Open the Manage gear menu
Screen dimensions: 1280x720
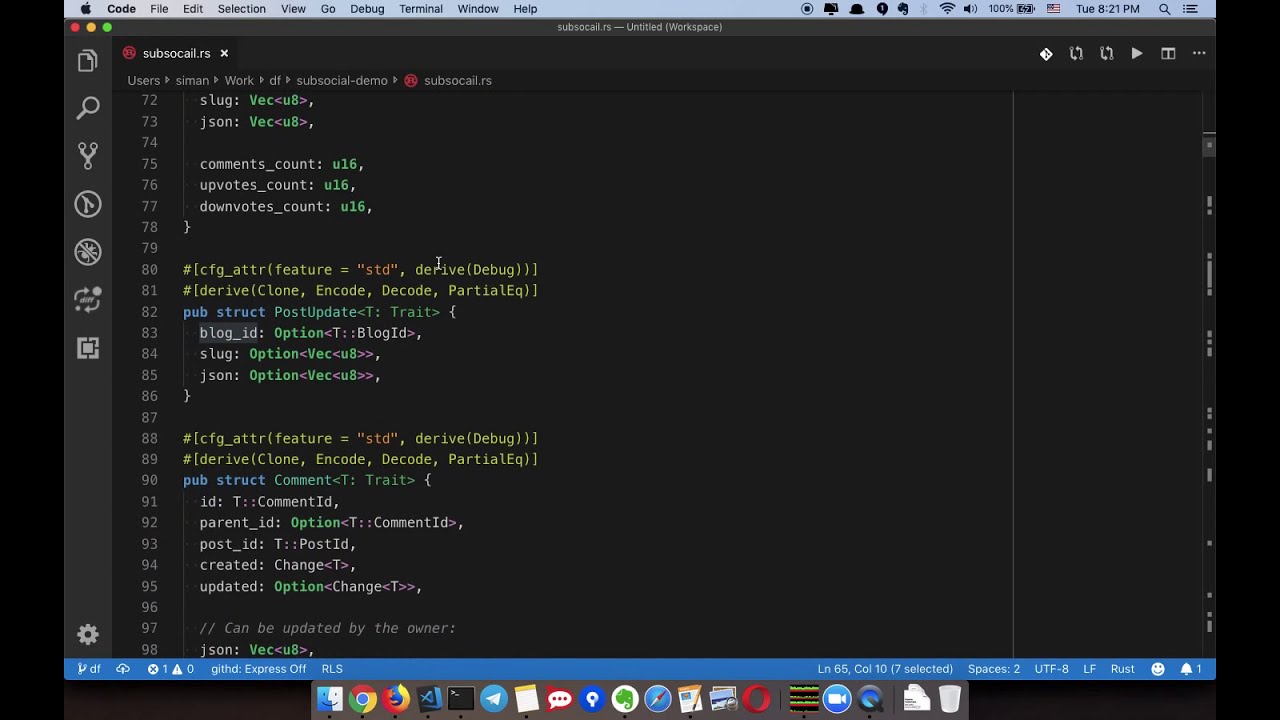point(88,634)
